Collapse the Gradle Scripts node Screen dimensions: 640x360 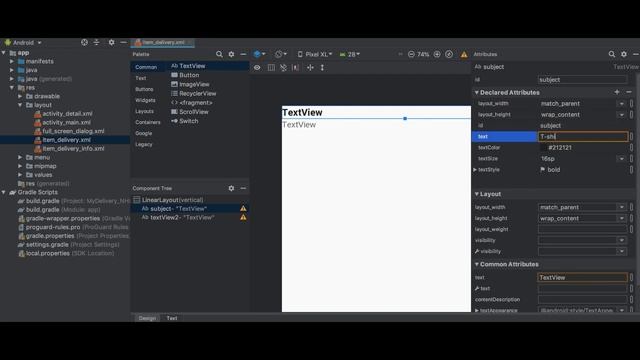click(4, 192)
